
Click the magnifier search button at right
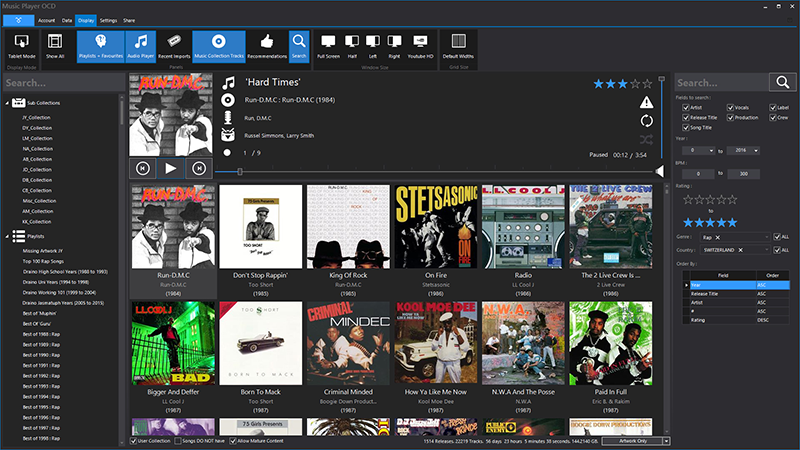tap(783, 82)
